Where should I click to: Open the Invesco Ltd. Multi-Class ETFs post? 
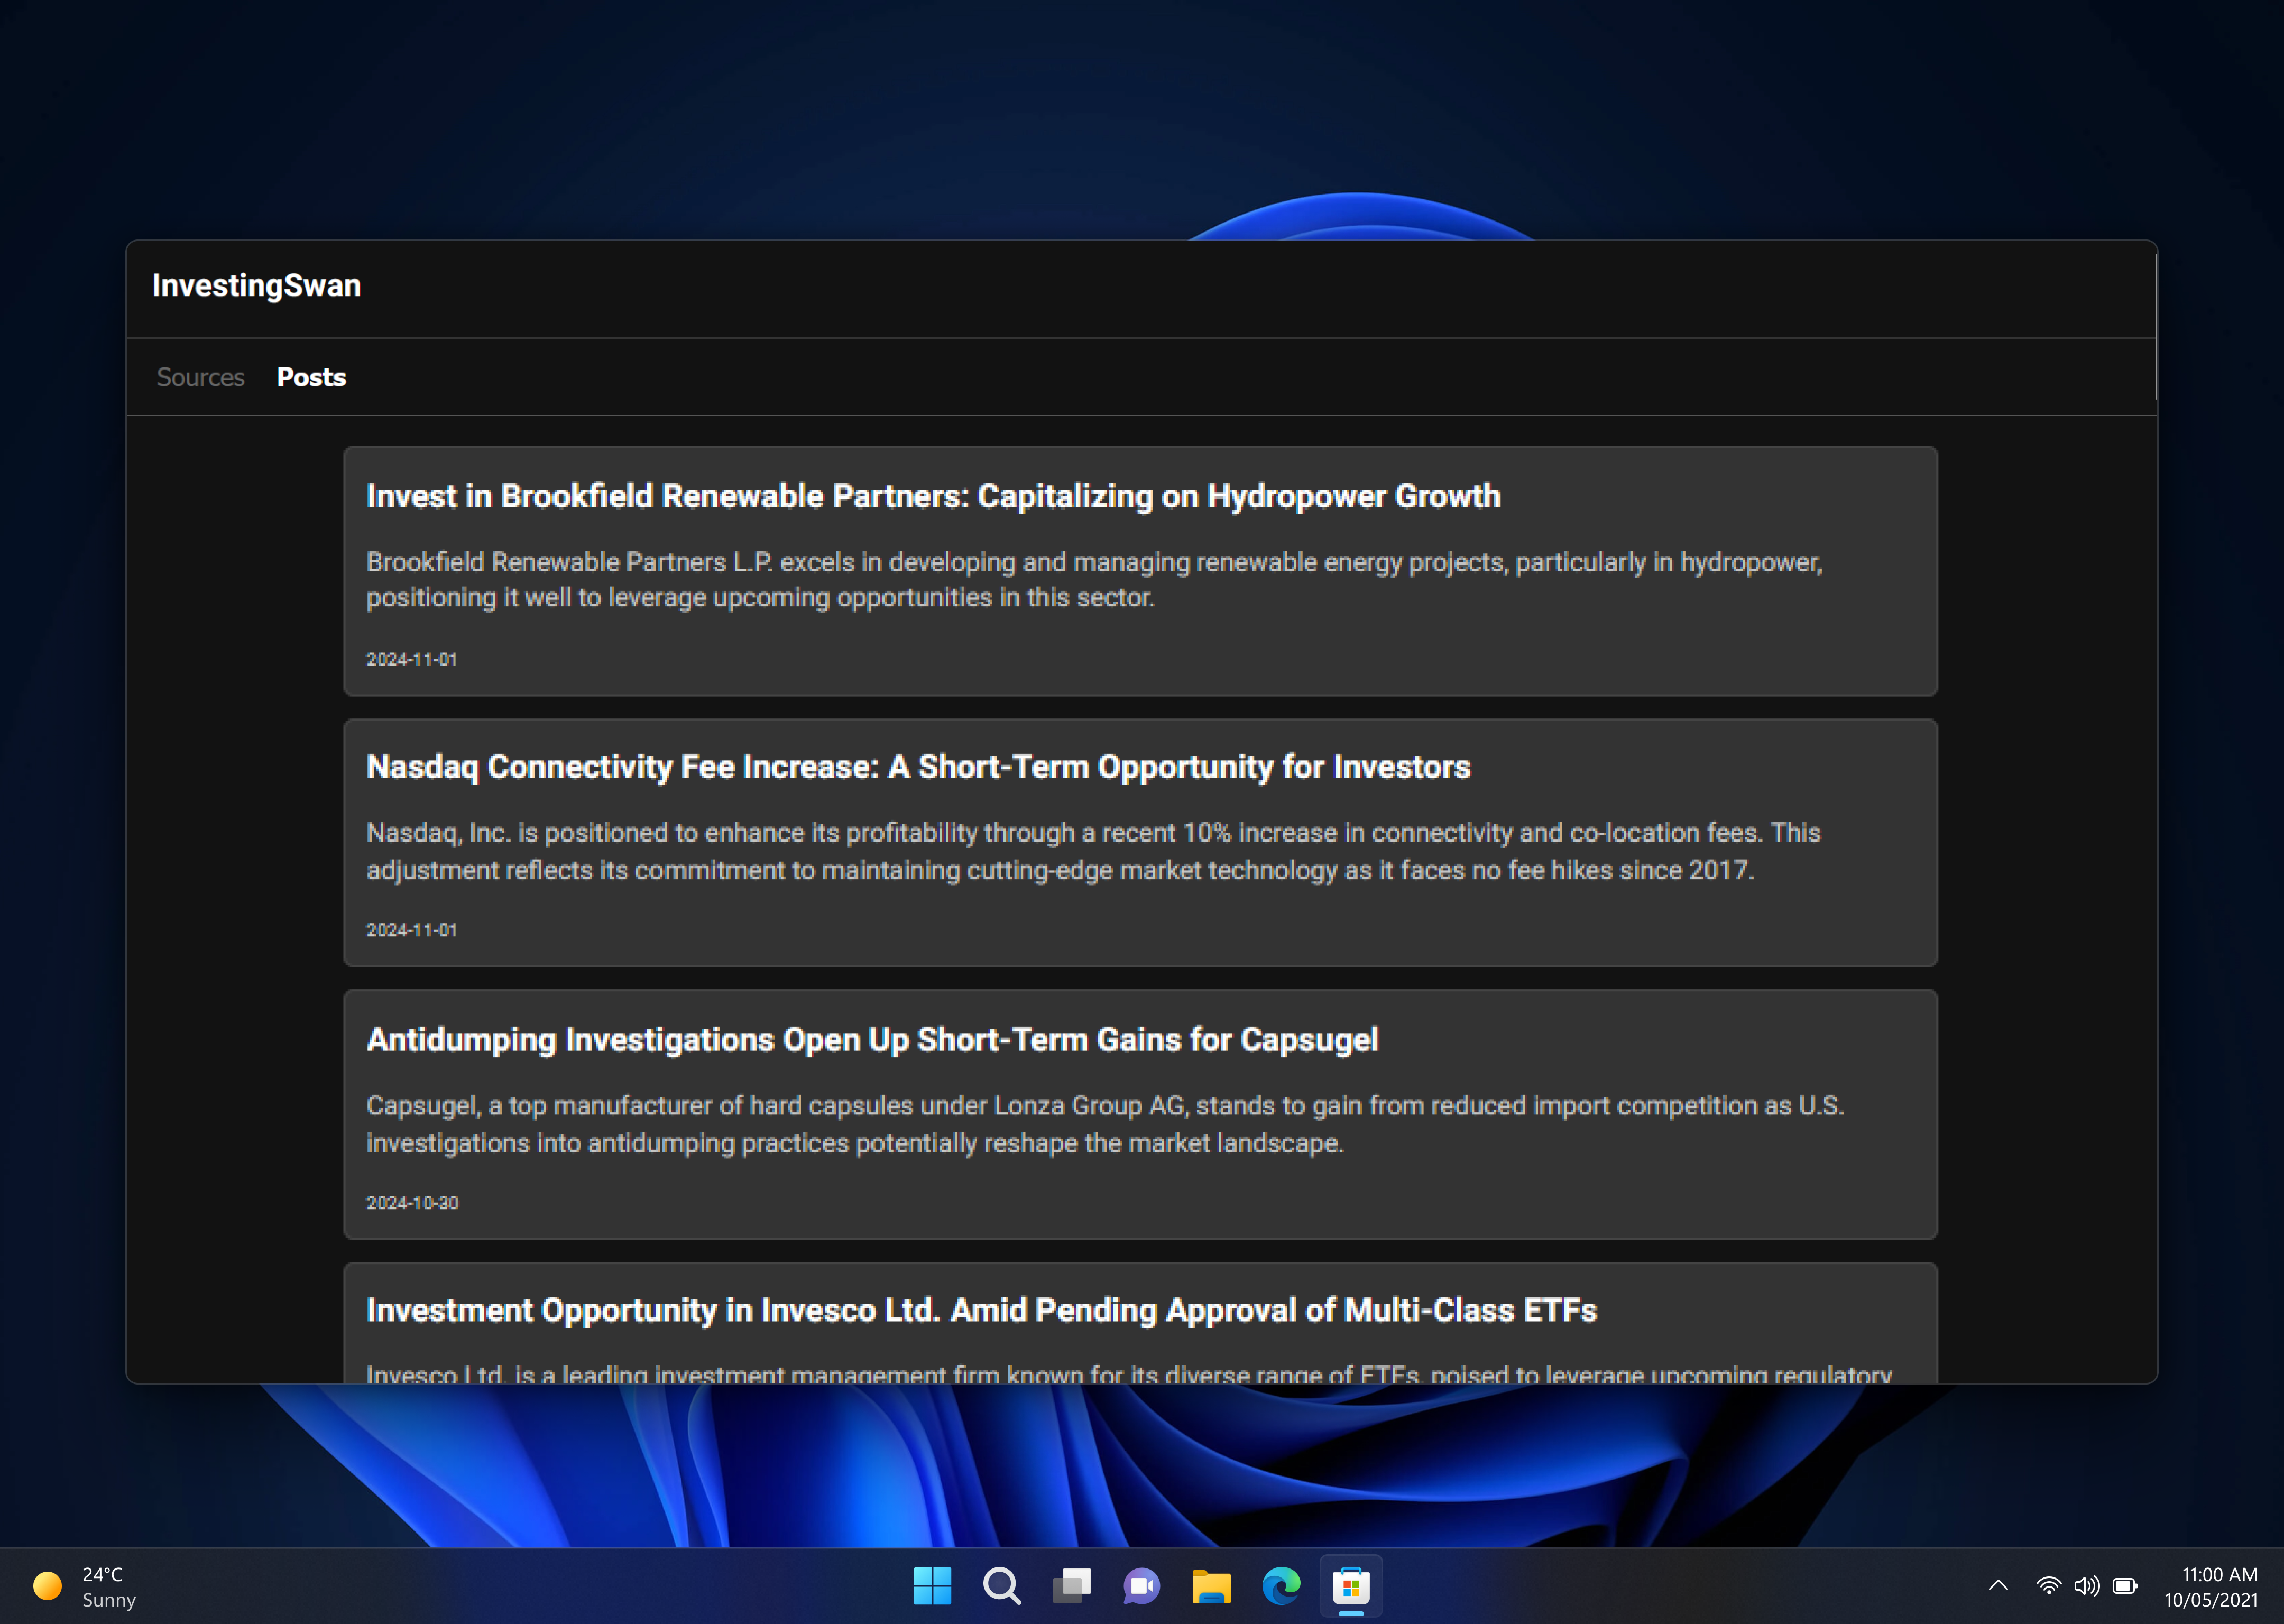pos(980,1310)
